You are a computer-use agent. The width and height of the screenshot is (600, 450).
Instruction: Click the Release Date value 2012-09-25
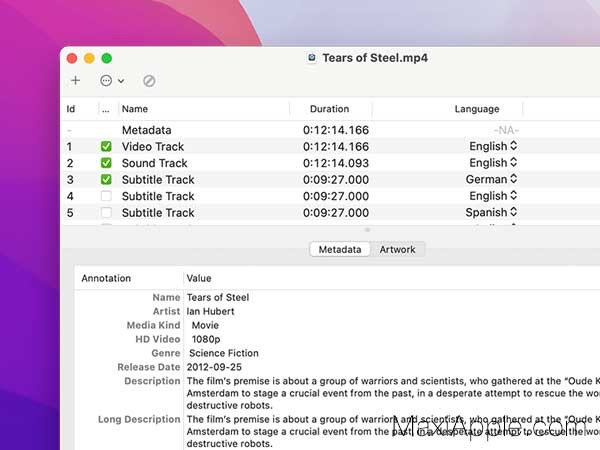(x=214, y=367)
